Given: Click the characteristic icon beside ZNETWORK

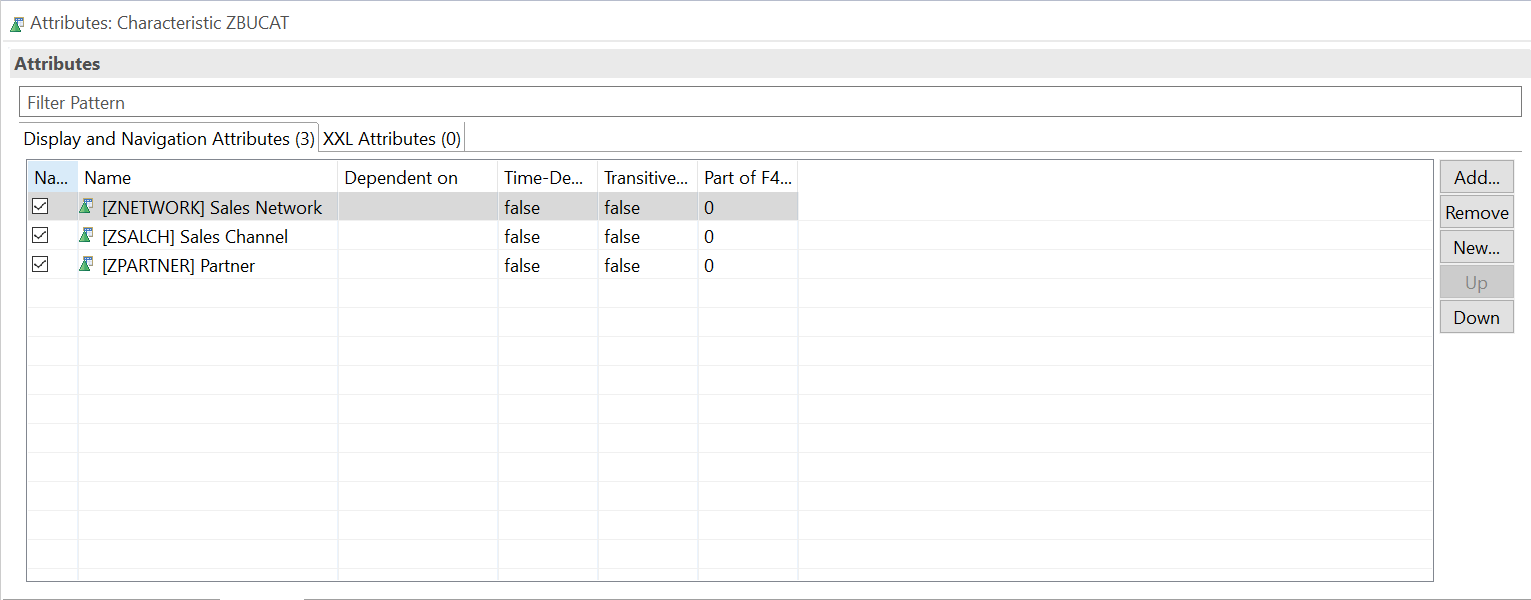Looking at the screenshot, I should click(86, 206).
